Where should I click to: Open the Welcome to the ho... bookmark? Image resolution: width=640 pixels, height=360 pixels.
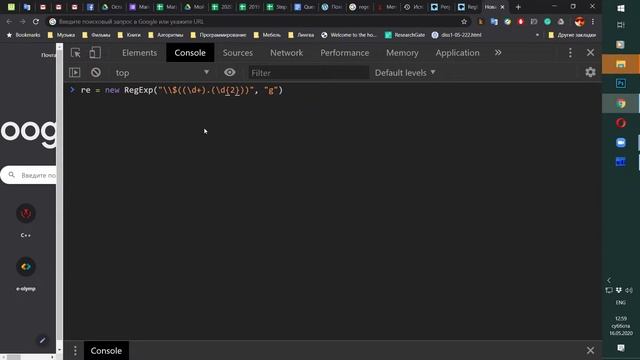pos(349,35)
